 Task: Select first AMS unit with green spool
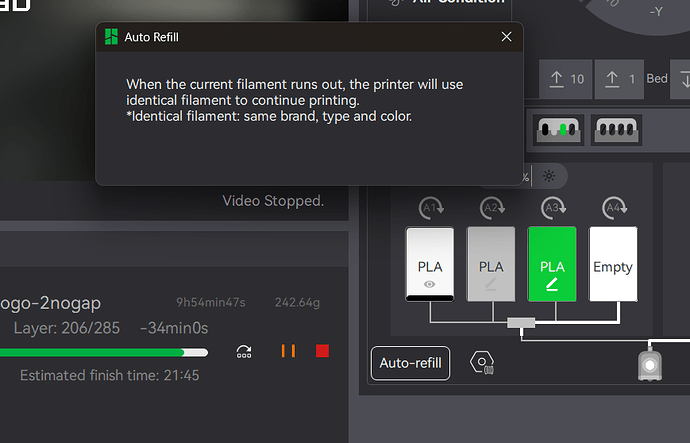click(558, 130)
